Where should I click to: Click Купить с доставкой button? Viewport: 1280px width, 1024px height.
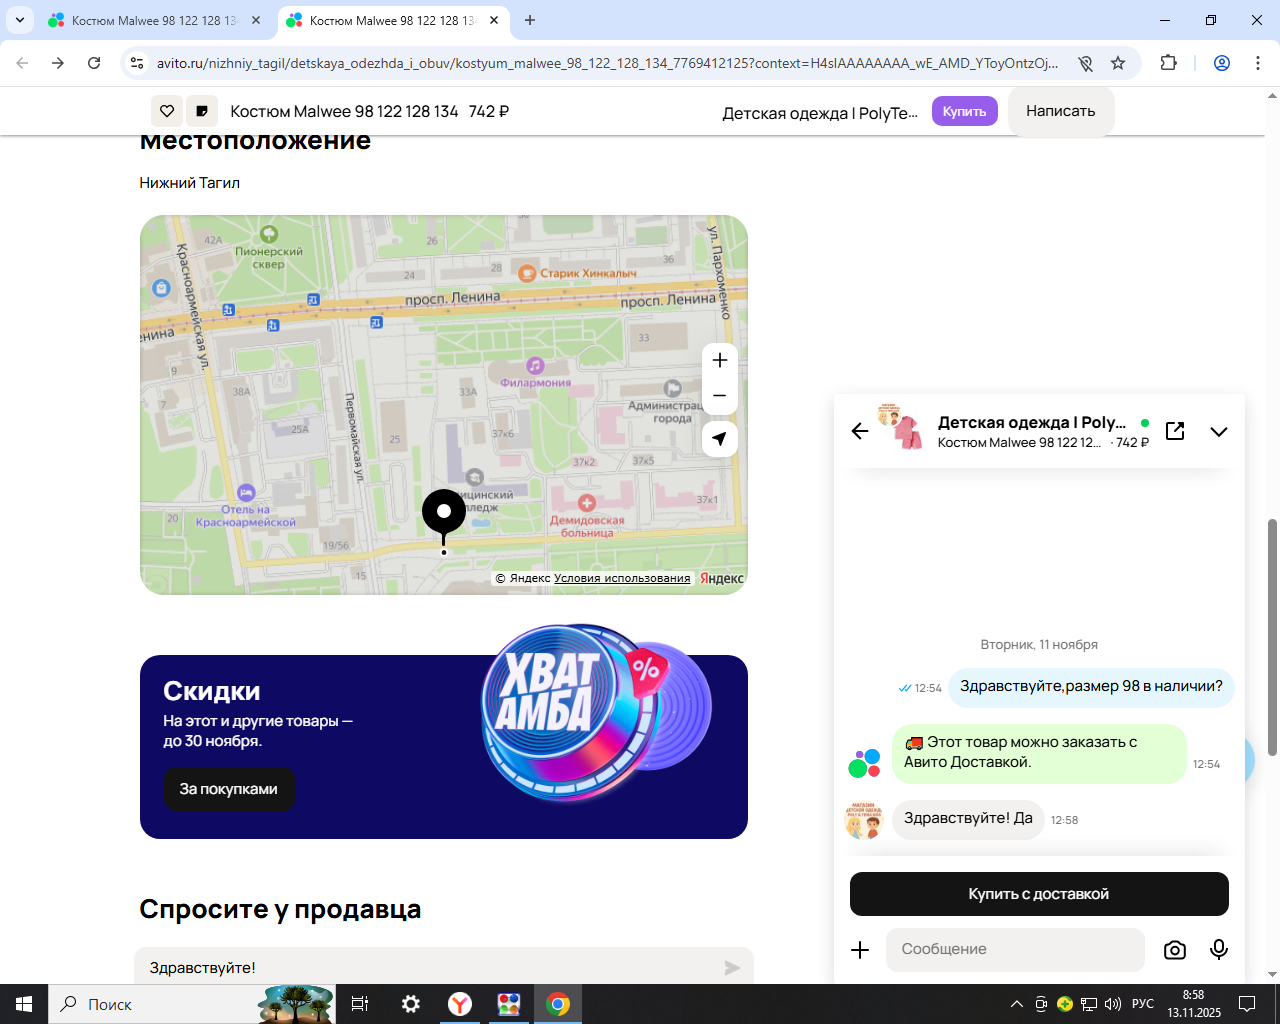1039,894
